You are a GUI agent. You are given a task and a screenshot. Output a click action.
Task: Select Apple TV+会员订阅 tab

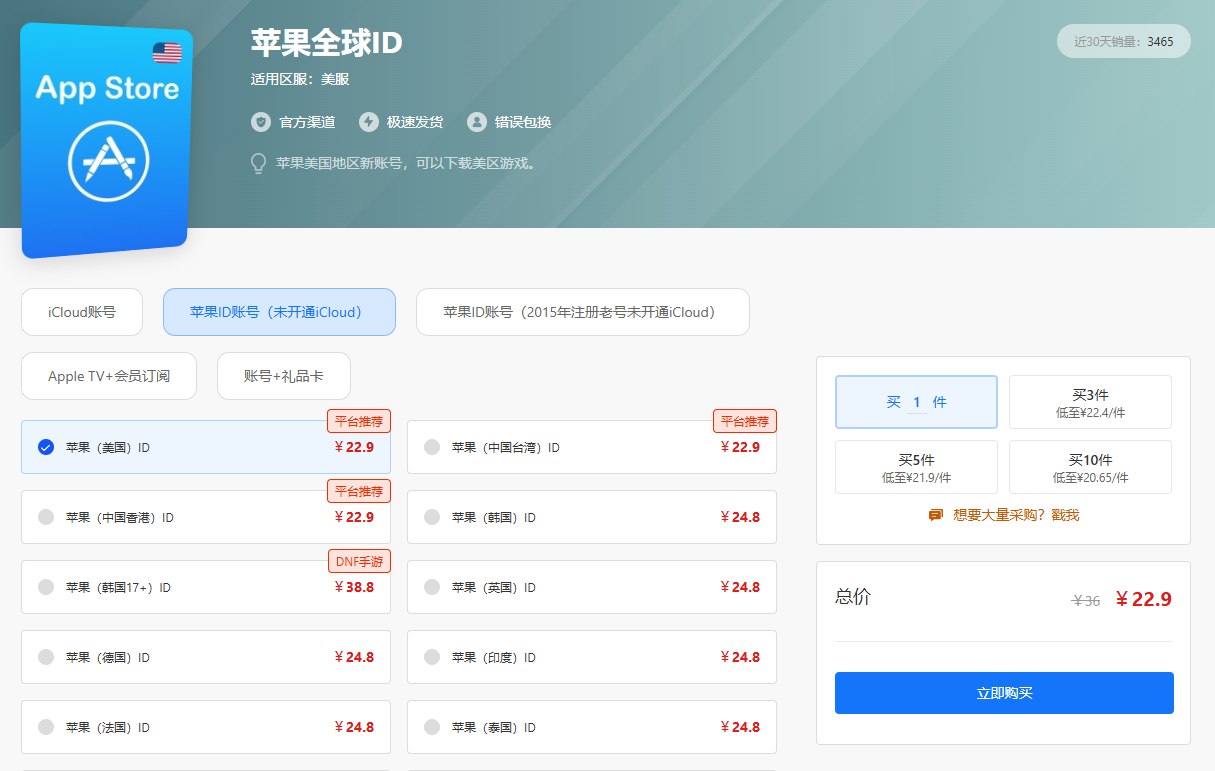109,376
